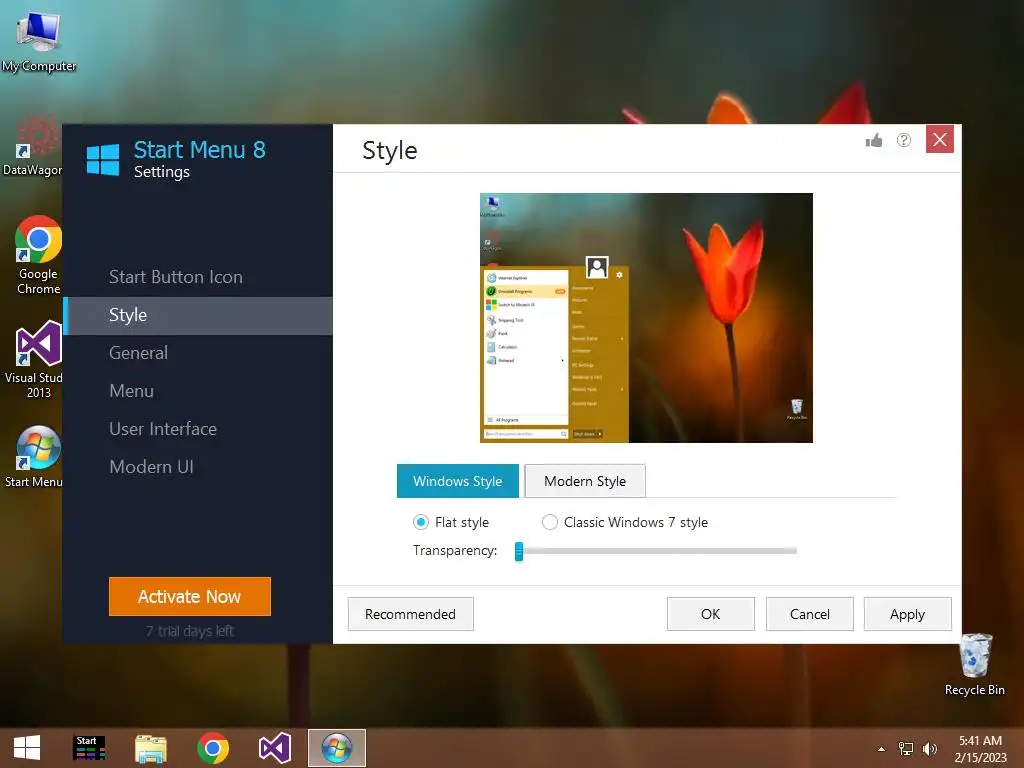
Task: Confirm with the OK button
Action: [711, 614]
